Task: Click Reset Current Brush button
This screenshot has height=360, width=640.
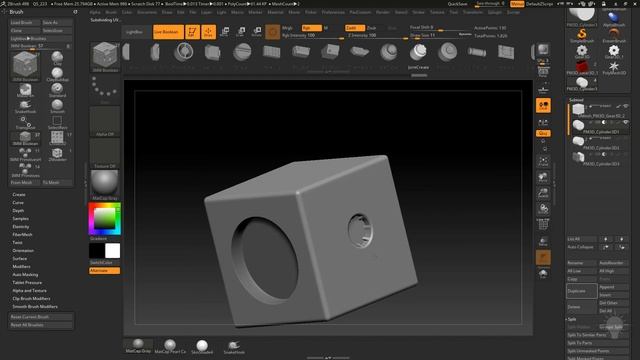Action: coord(41,317)
